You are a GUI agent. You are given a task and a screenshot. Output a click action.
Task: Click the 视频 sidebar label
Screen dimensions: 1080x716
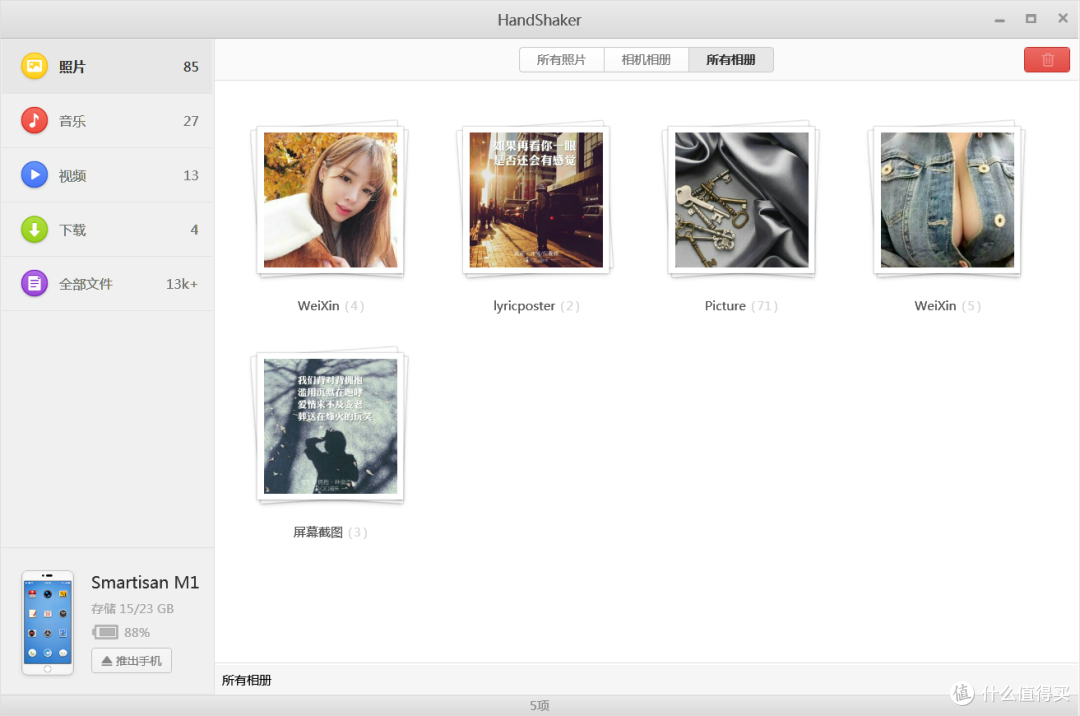[x=72, y=176]
